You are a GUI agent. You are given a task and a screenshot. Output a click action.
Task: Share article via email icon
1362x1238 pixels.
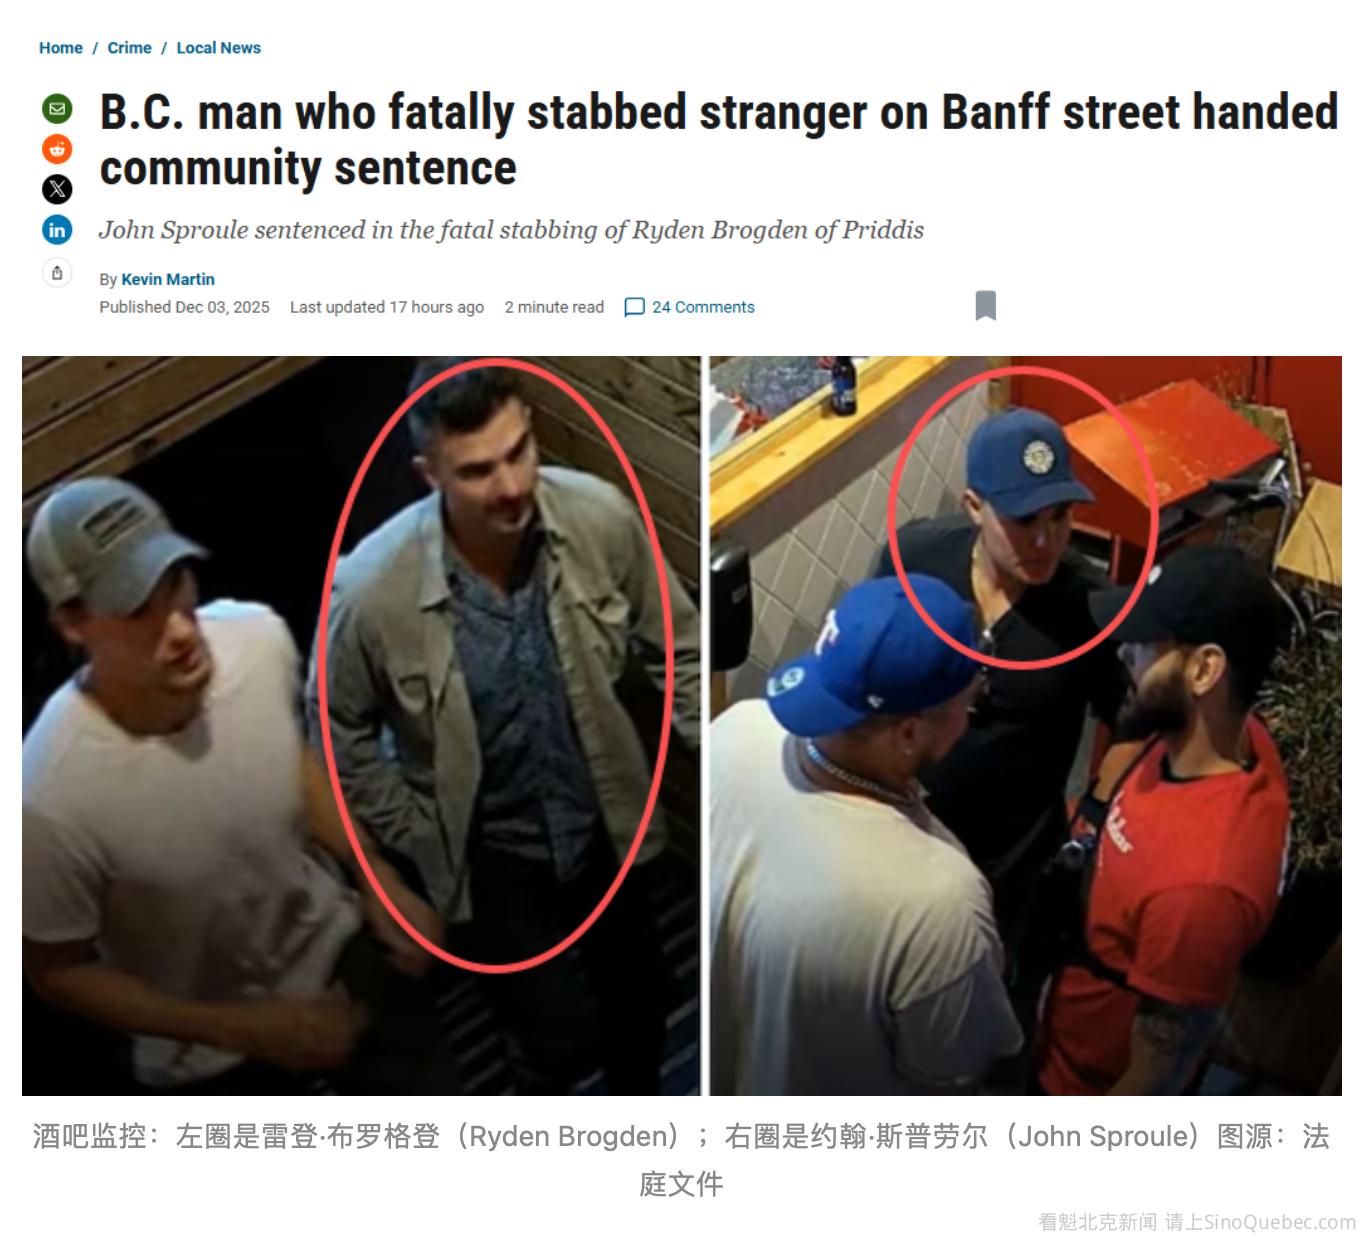click(57, 108)
